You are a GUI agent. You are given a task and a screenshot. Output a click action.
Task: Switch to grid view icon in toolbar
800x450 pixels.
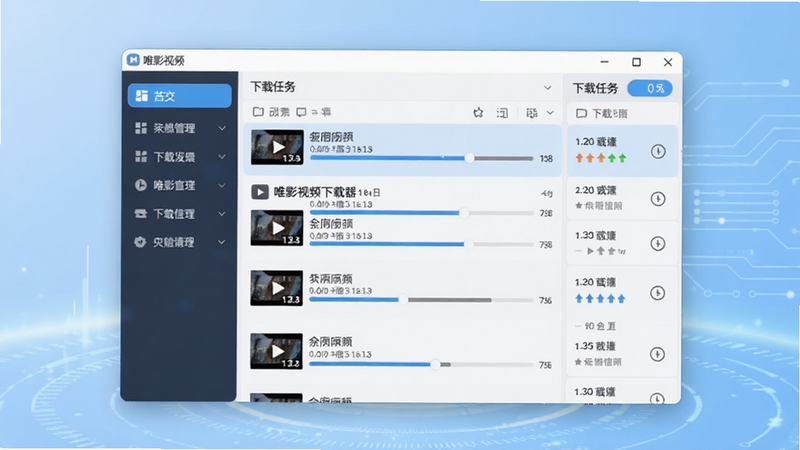pyautogui.click(x=532, y=113)
